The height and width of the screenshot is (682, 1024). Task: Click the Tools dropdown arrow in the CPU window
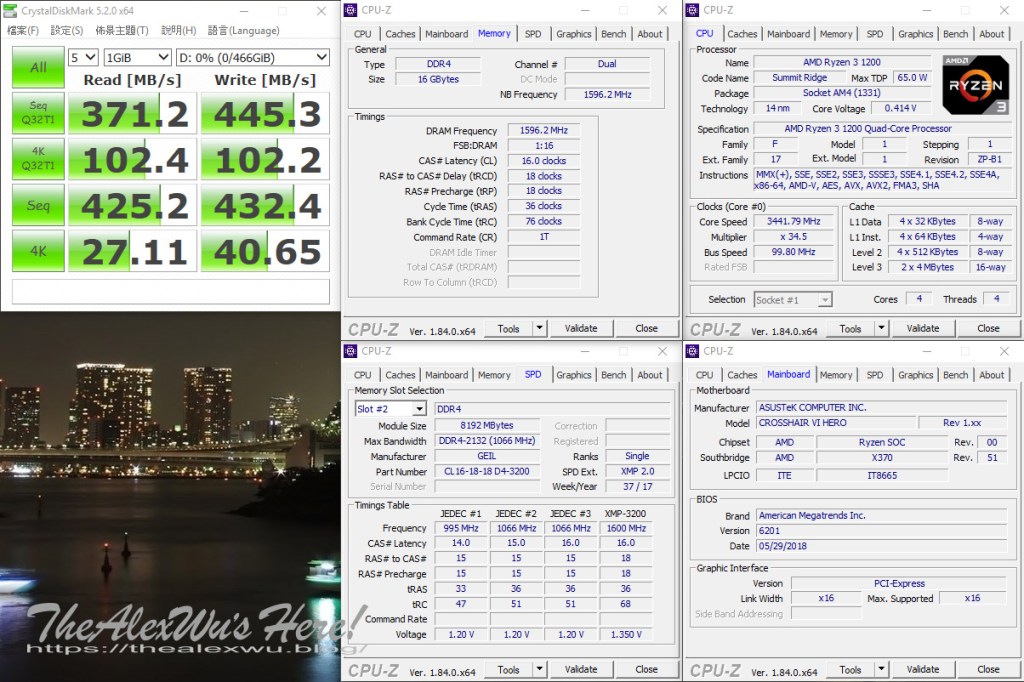881,328
